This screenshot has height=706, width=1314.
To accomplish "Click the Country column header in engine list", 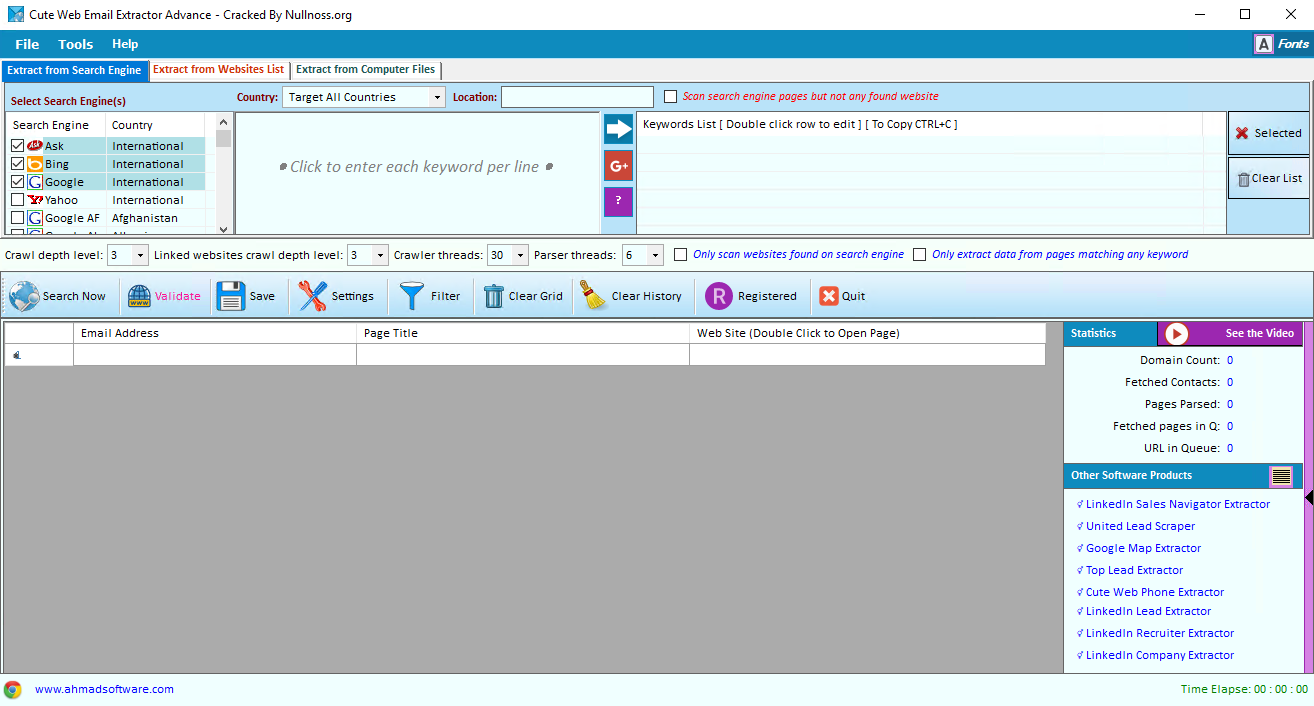I will (155, 125).
